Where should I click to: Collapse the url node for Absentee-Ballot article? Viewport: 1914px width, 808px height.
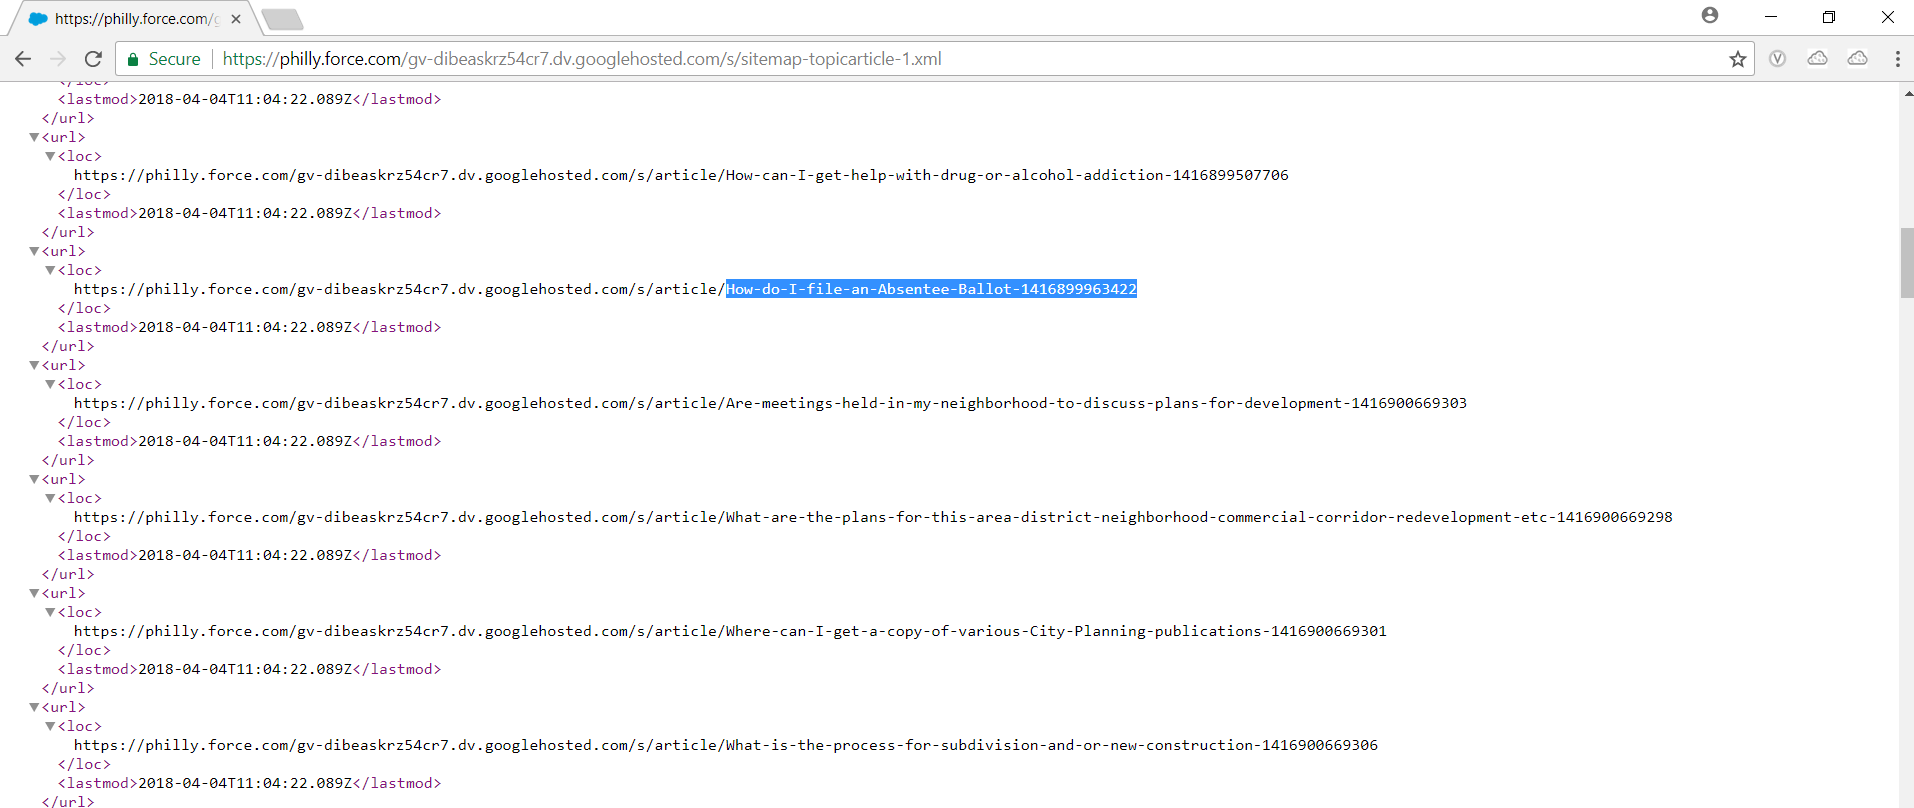click(34, 251)
